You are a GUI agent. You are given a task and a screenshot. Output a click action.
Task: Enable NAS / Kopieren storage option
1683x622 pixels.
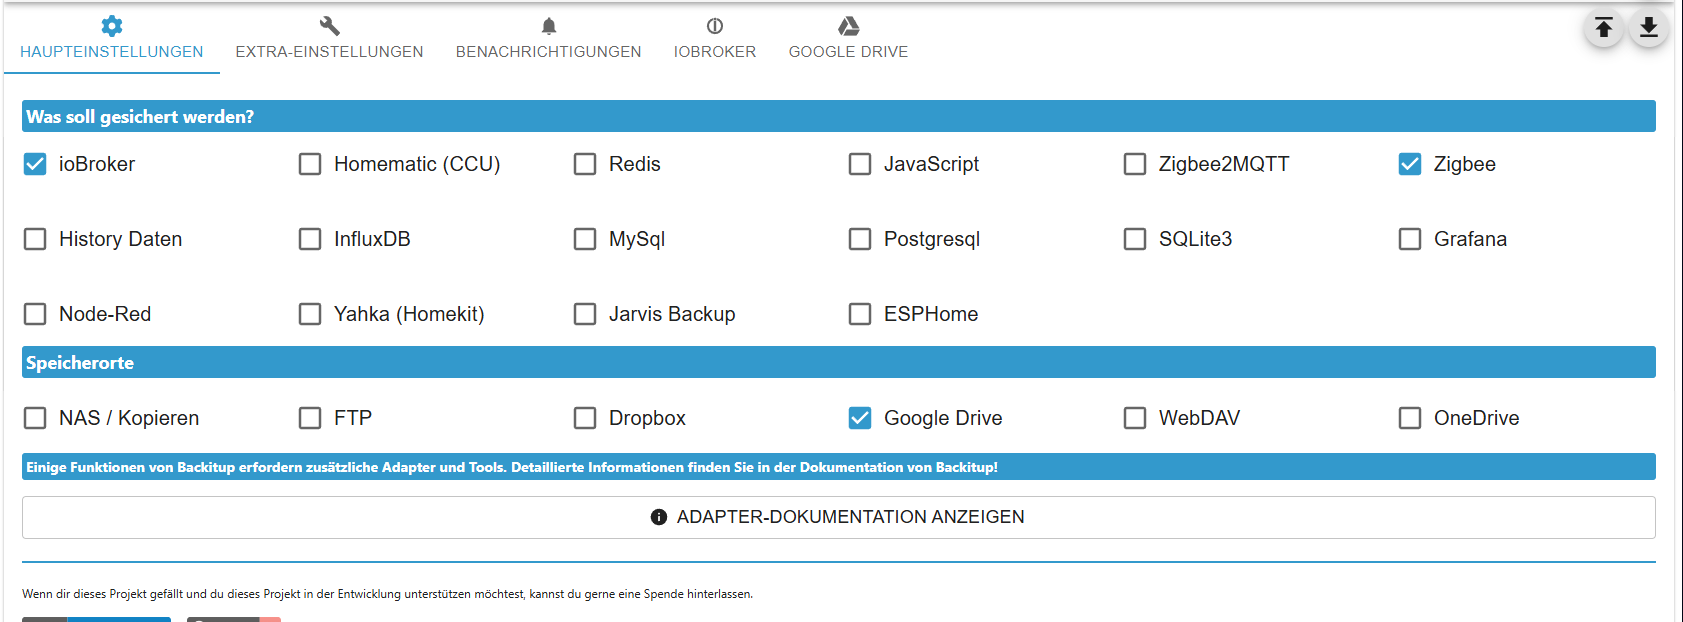coord(35,418)
